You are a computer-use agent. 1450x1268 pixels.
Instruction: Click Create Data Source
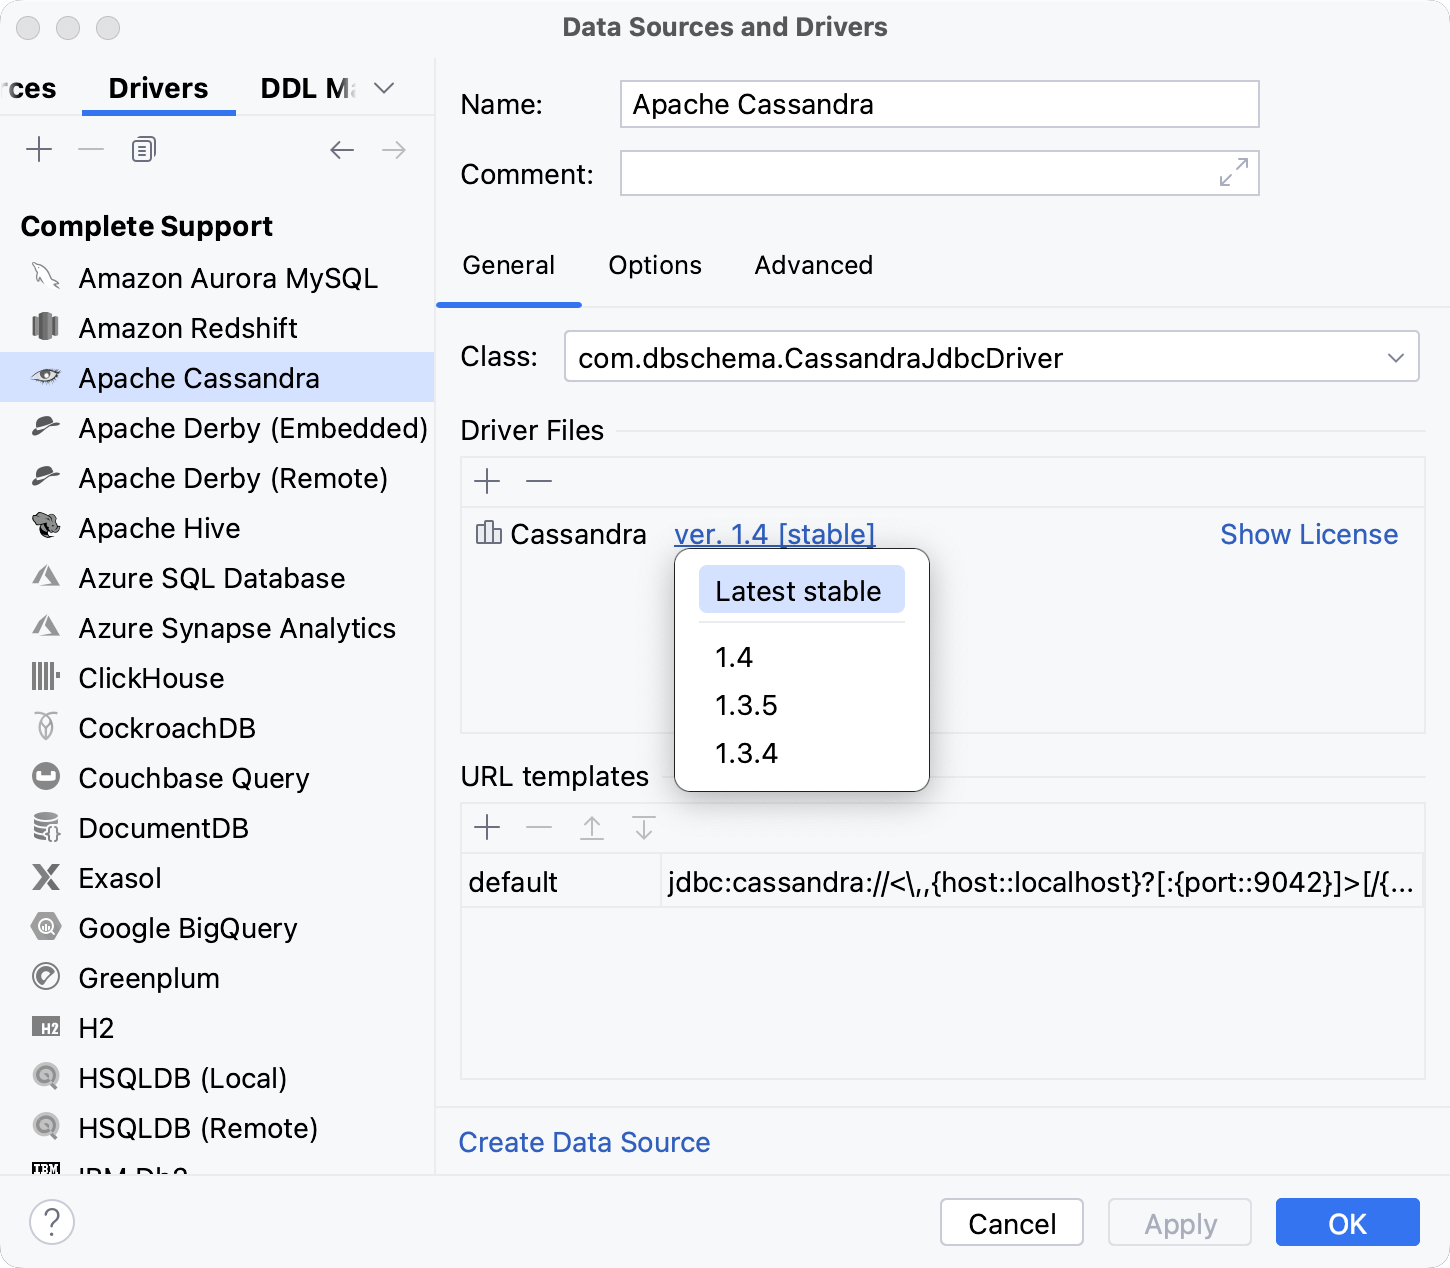(584, 1142)
